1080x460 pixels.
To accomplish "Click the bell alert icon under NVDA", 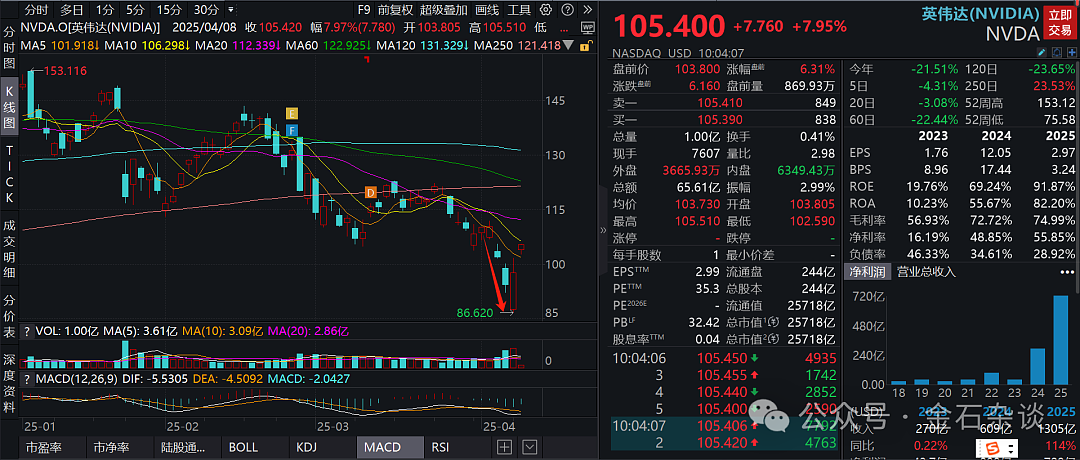I will click(1055, 53).
